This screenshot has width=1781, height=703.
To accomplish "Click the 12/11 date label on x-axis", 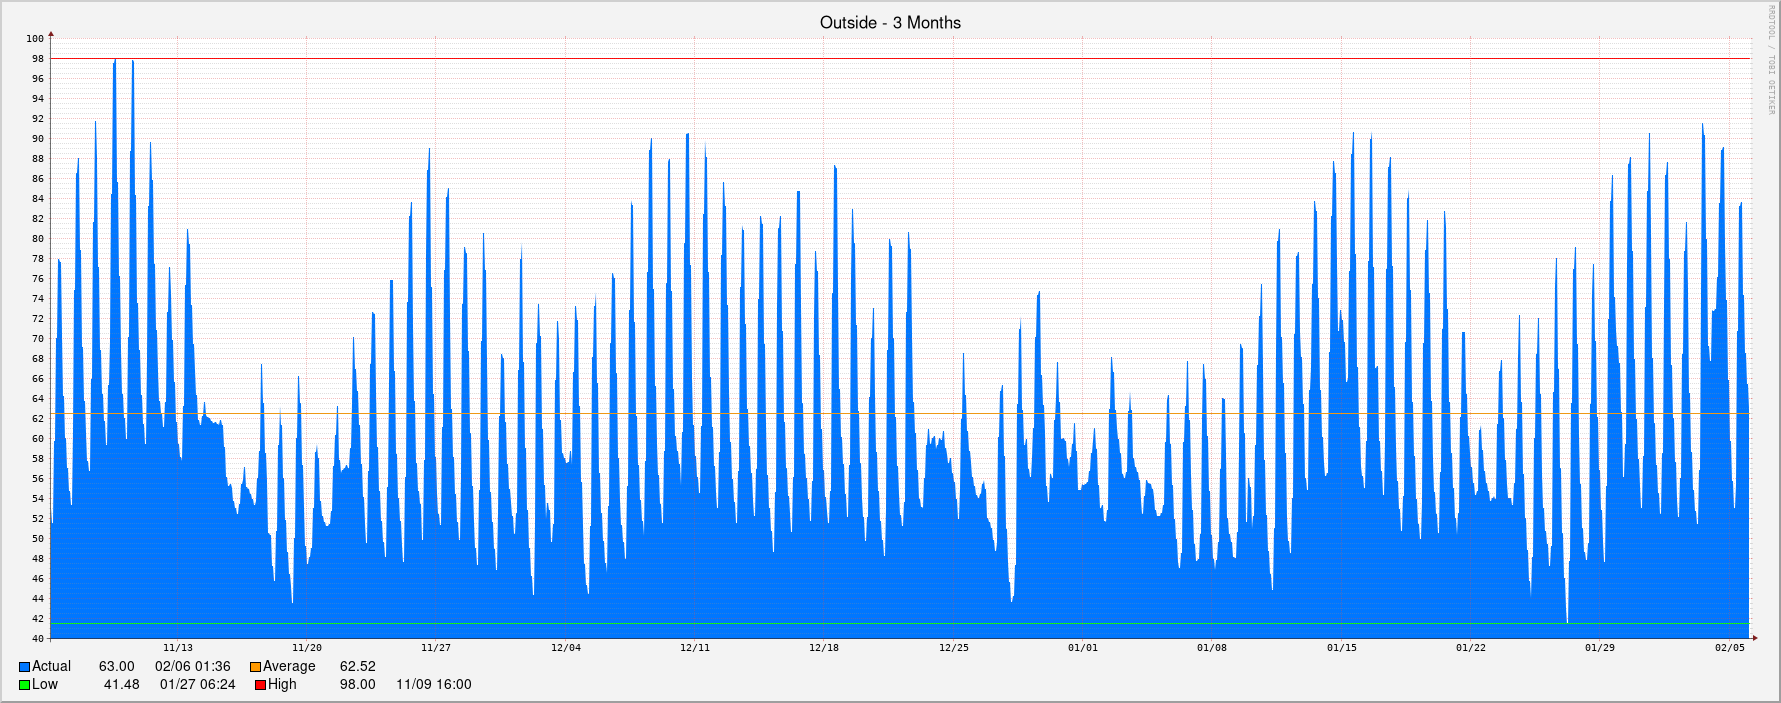I will 695,648.
